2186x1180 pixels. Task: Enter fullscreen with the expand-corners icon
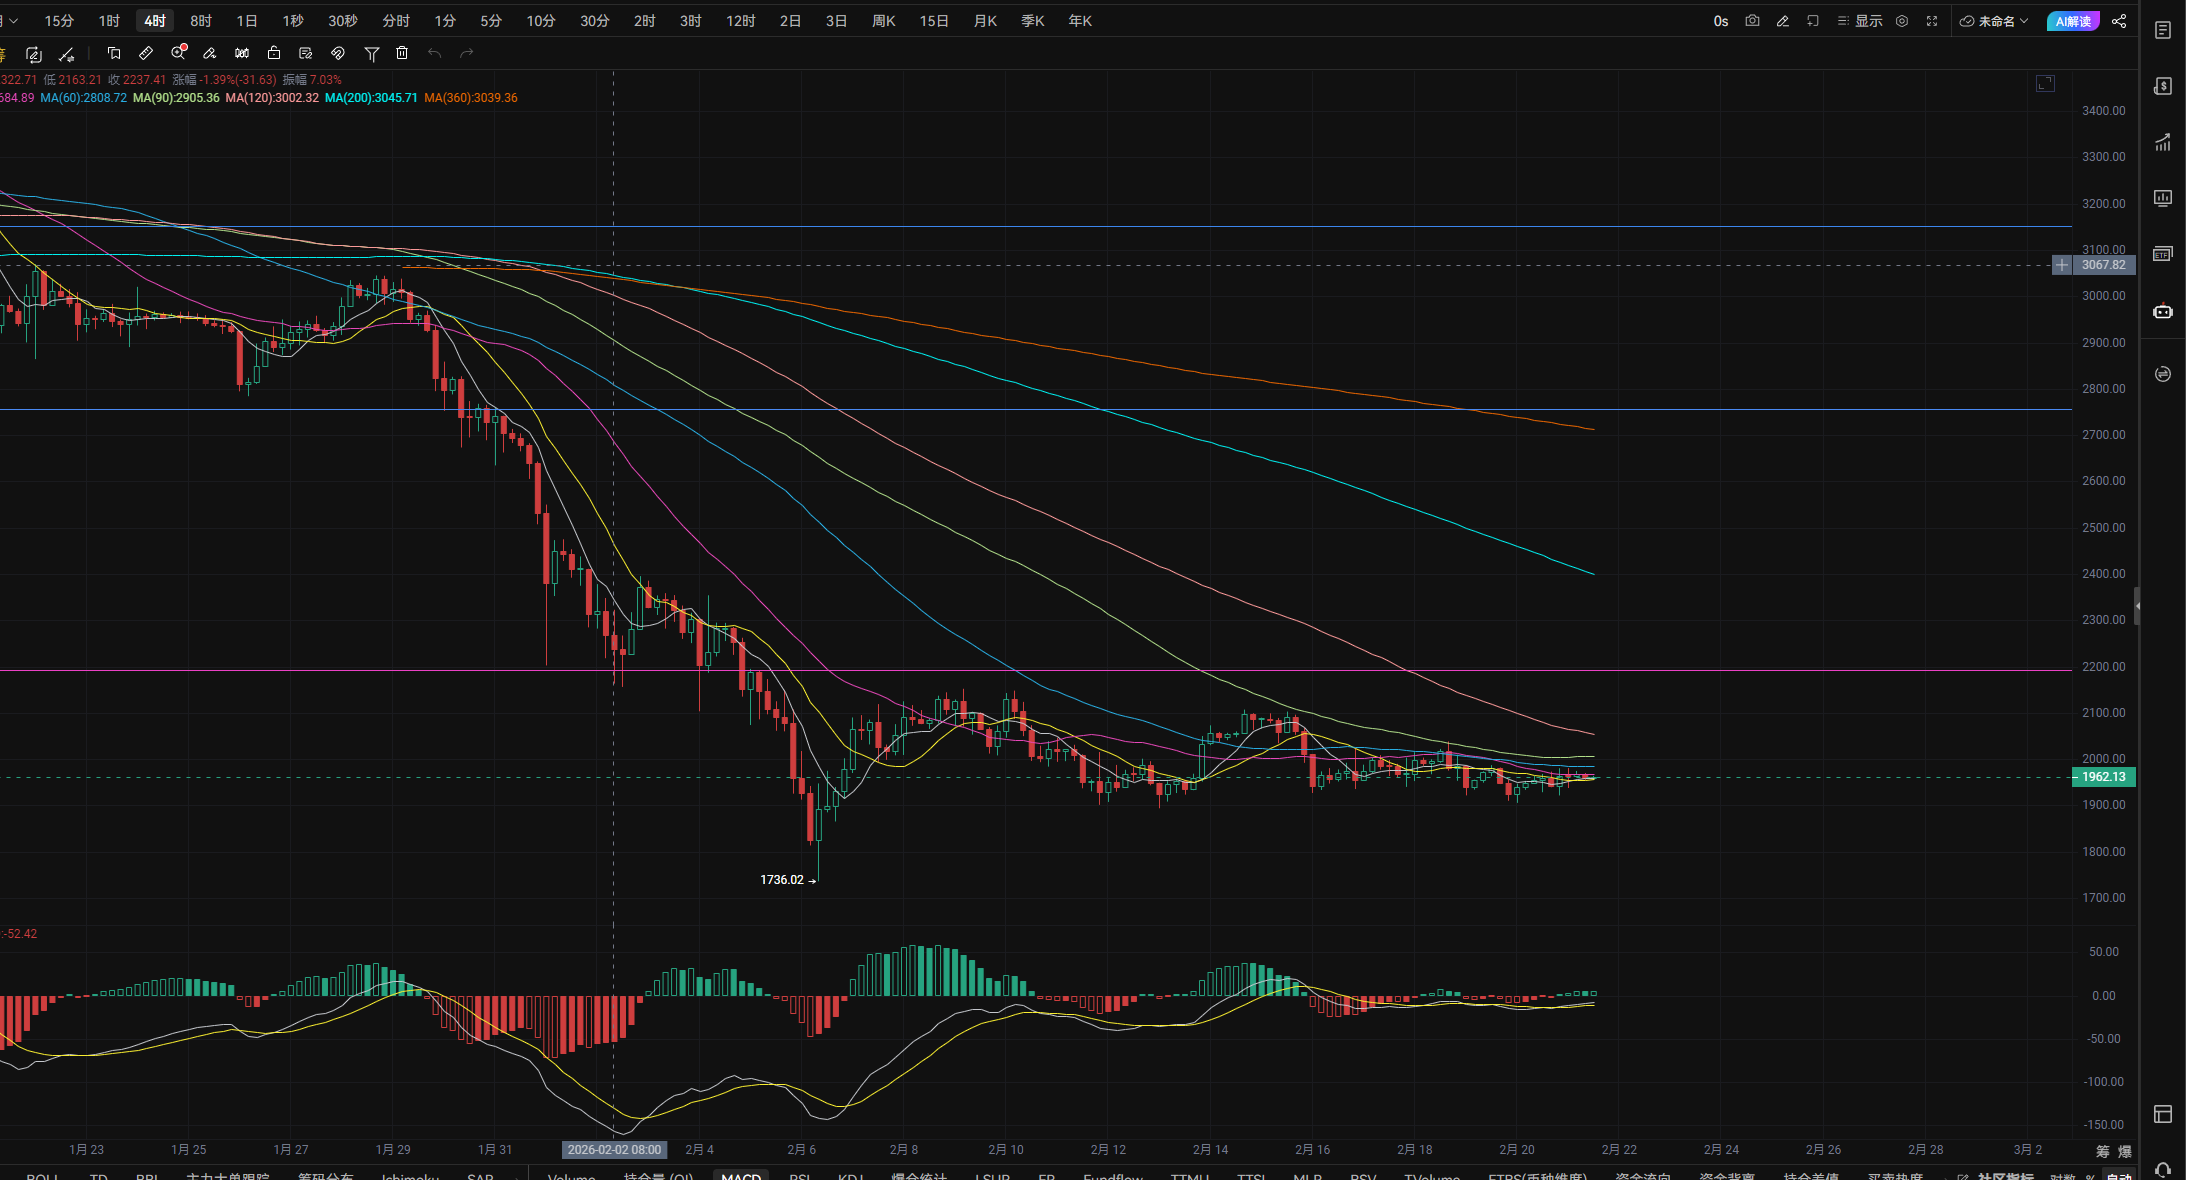1932,21
